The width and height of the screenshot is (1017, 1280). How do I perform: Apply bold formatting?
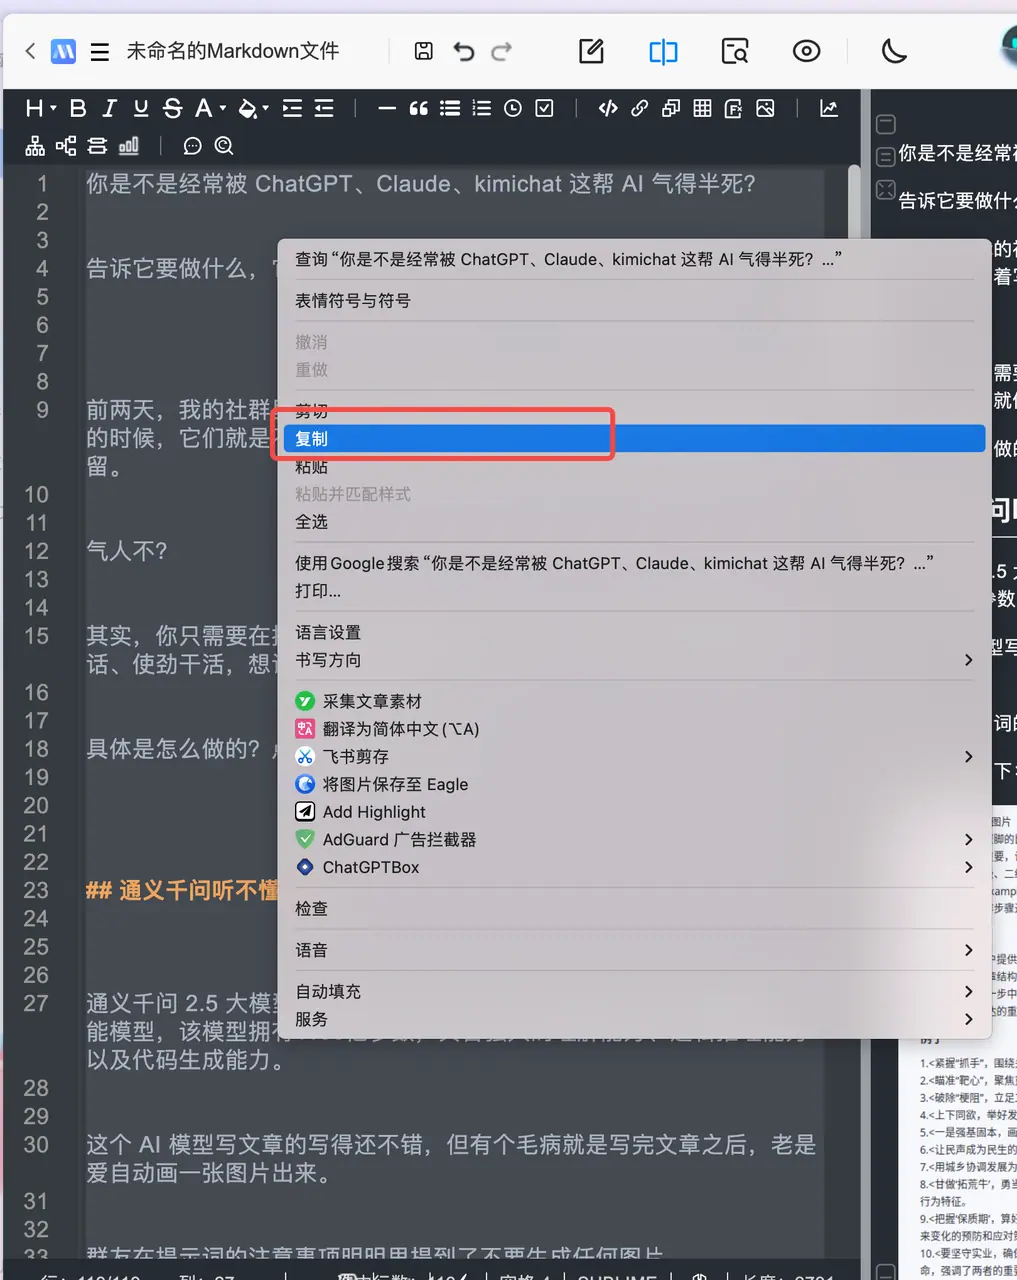click(x=78, y=109)
